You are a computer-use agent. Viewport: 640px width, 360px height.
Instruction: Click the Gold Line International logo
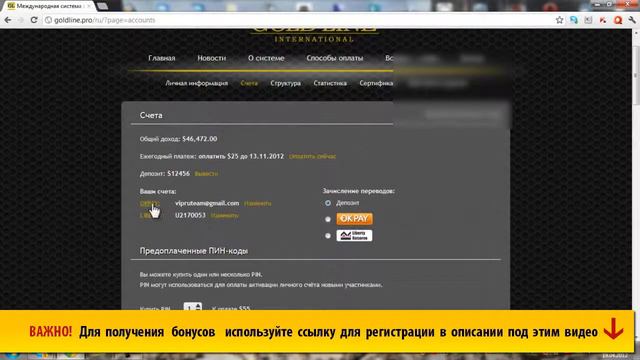(x=313, y=36)
